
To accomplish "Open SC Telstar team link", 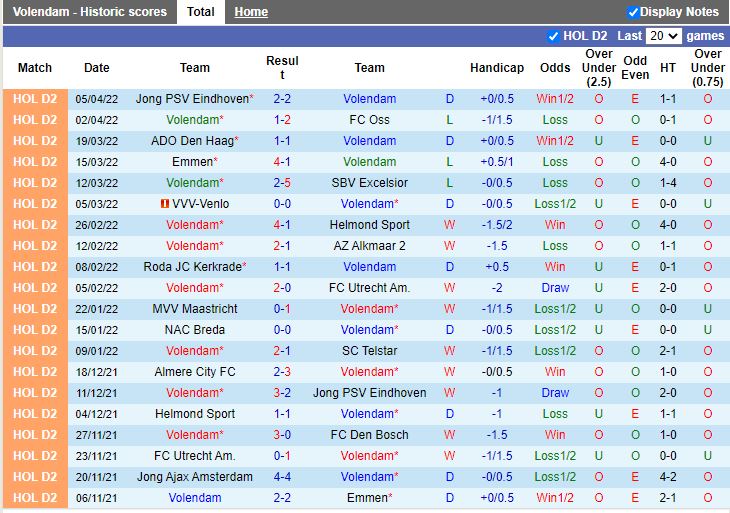I will [370, 351].
